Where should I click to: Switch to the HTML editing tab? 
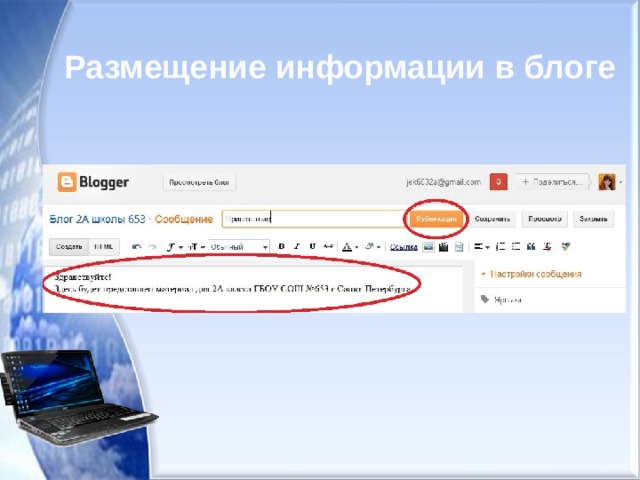coord(104,247)
